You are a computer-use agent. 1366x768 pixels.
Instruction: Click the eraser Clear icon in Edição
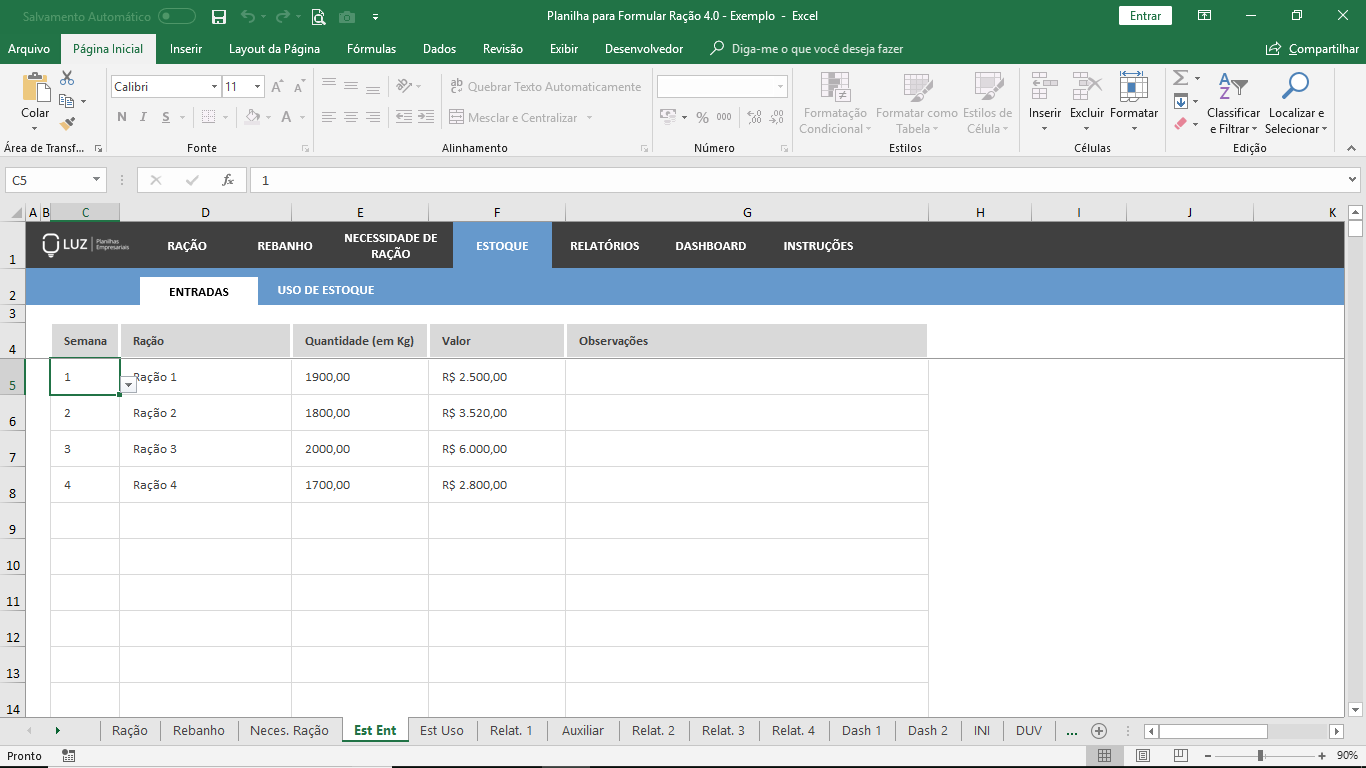[x=1181, y=124]
